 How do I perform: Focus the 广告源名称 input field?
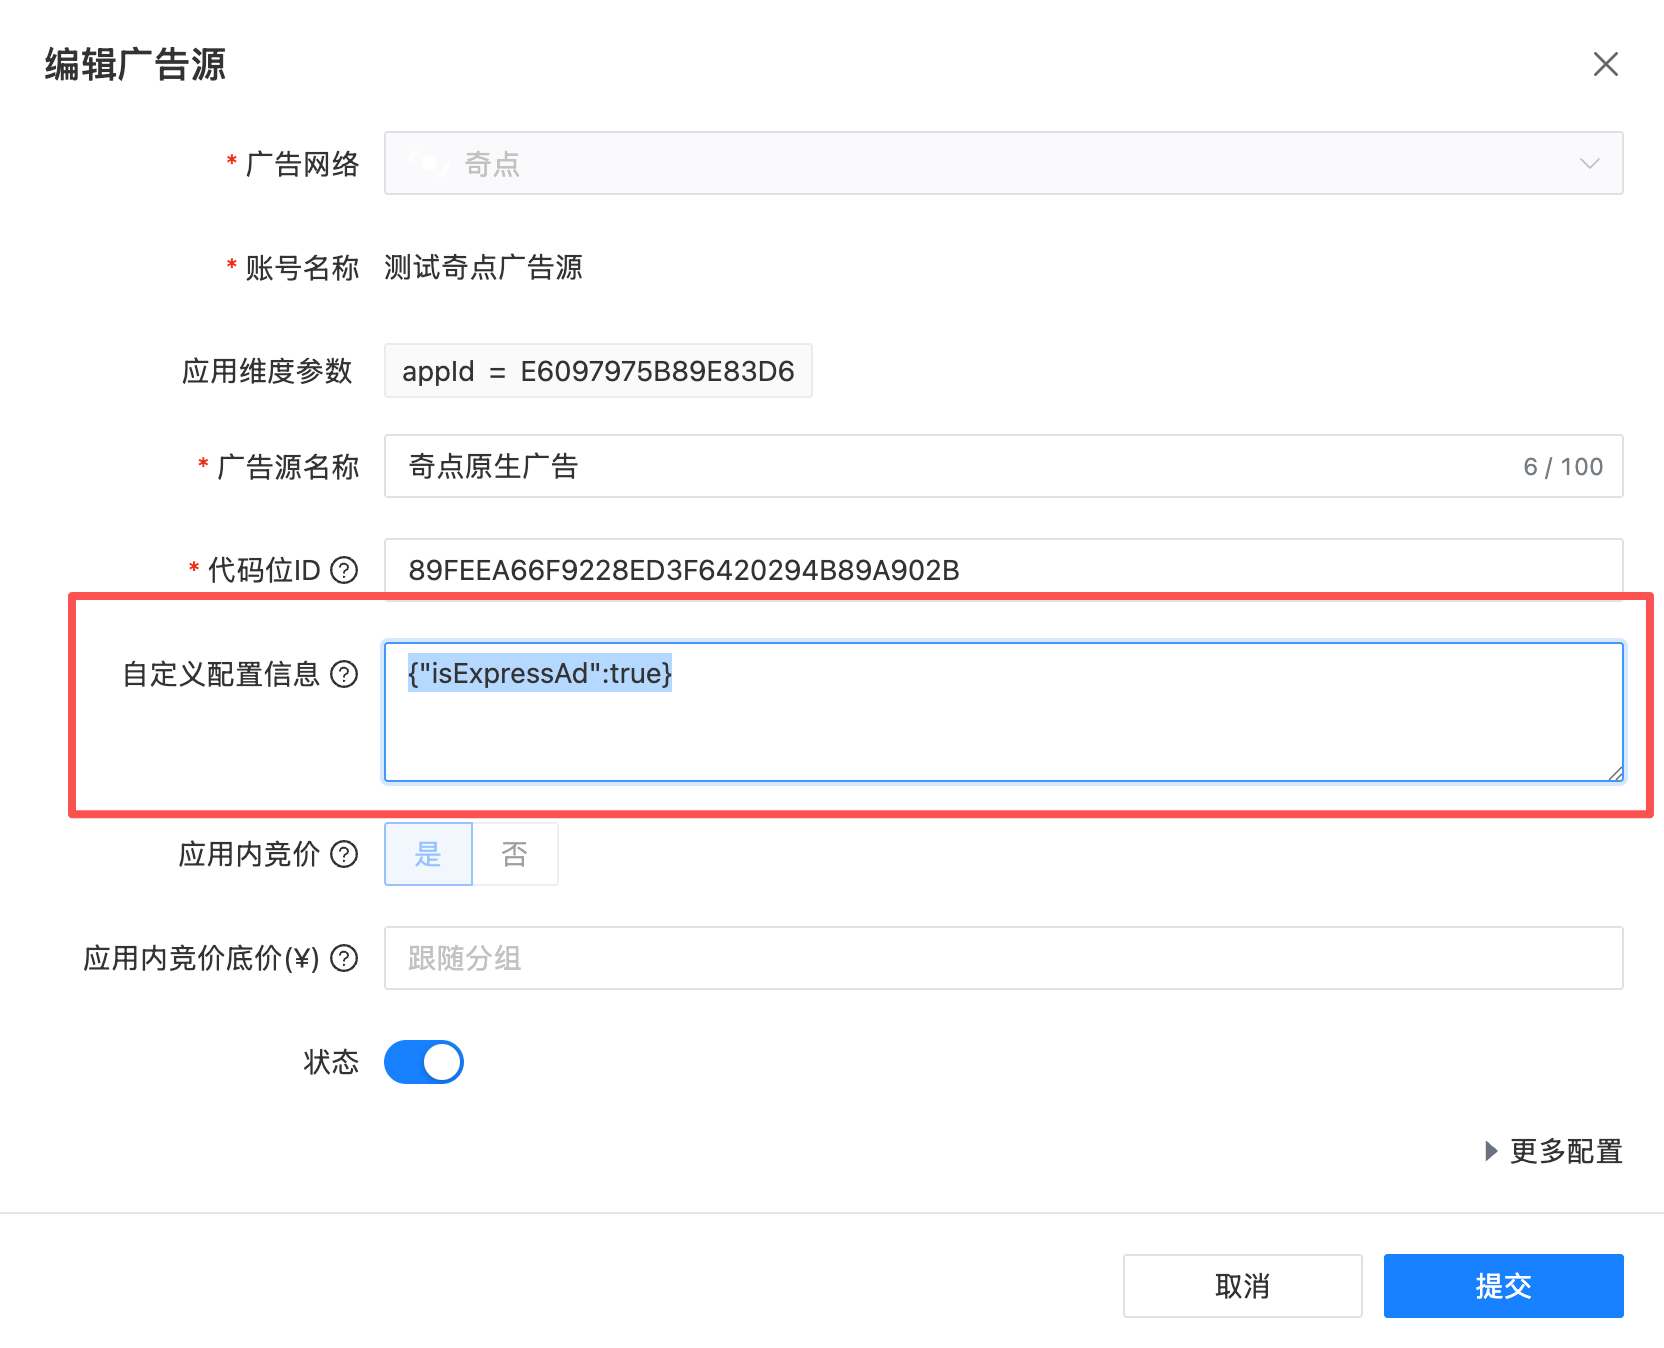click(x=950, y=466)
